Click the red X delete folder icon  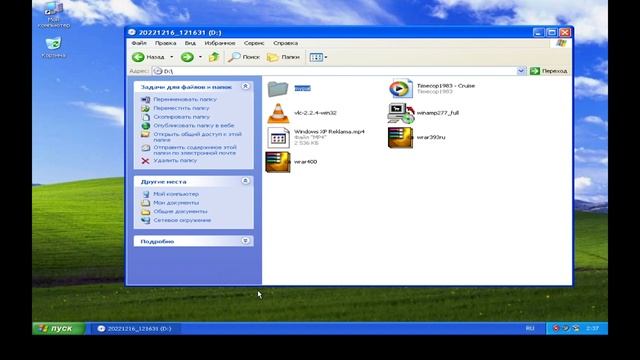coord(145,161)
